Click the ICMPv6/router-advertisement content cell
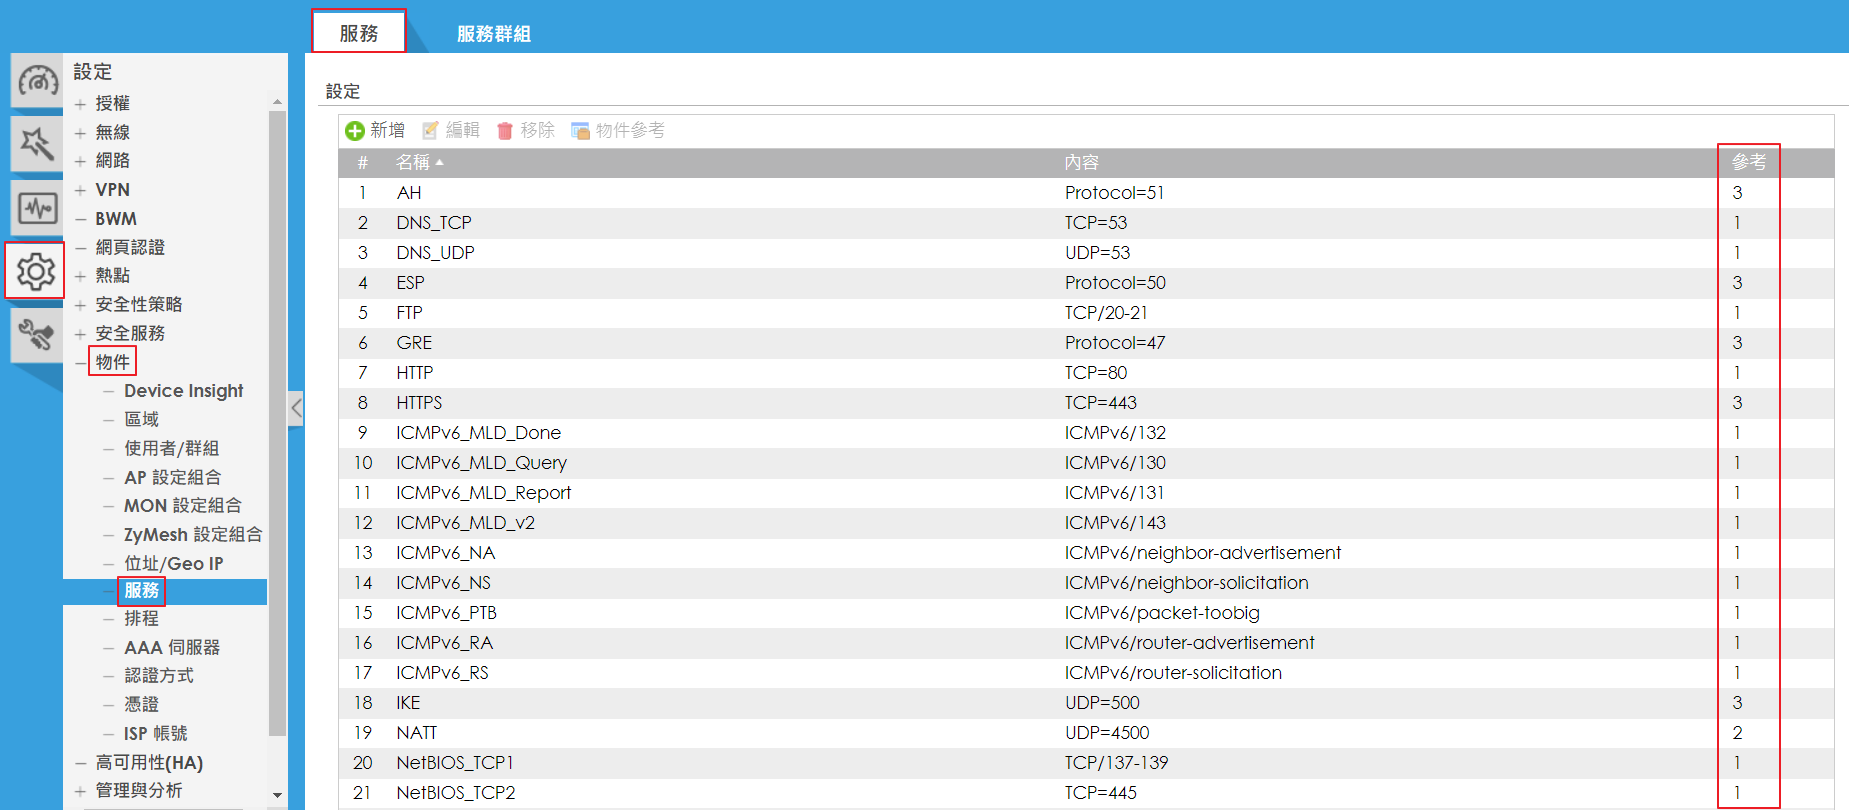This screenshot has height=810, width=1849. pos(1190,643)
